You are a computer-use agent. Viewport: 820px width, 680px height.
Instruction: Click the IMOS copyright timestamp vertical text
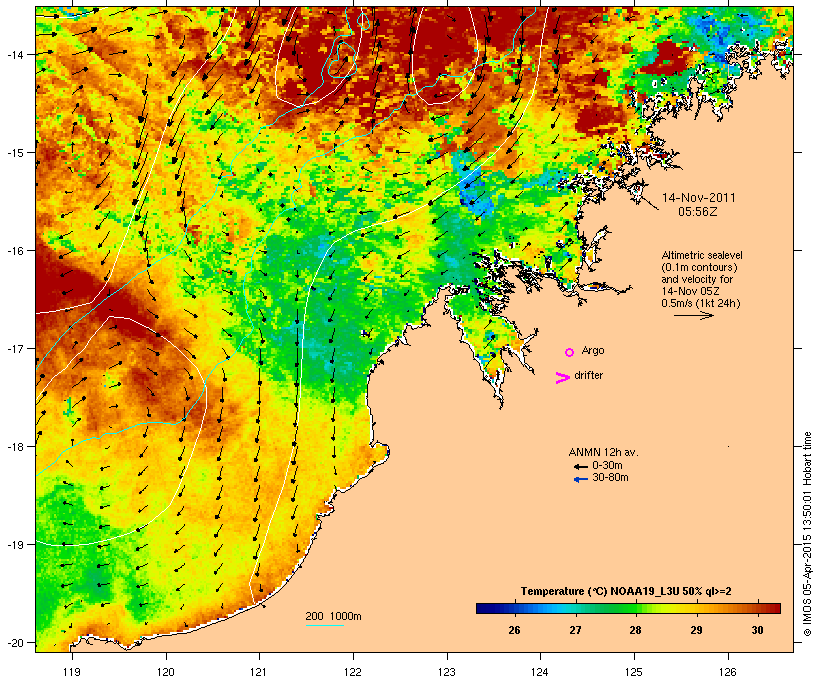tap(807, 534)
